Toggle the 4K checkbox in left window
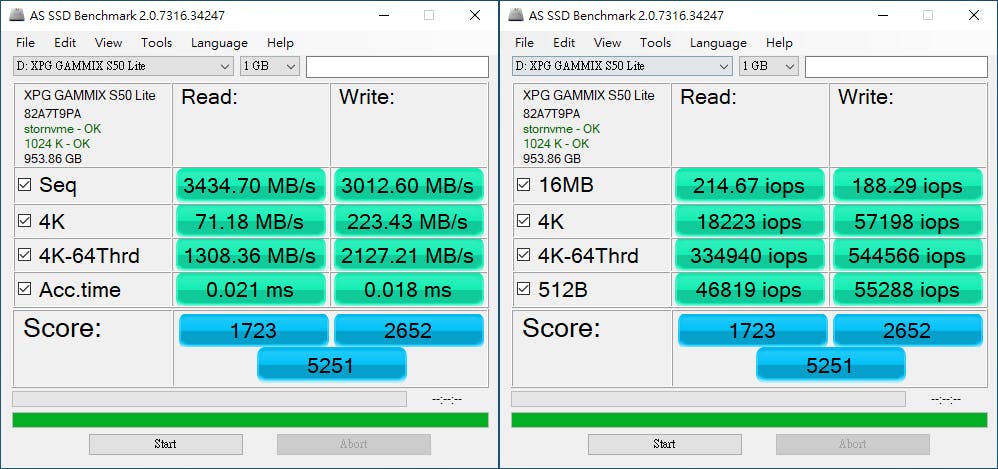The height and width of the screenshot is (469, 998). [x=25, y=221]
